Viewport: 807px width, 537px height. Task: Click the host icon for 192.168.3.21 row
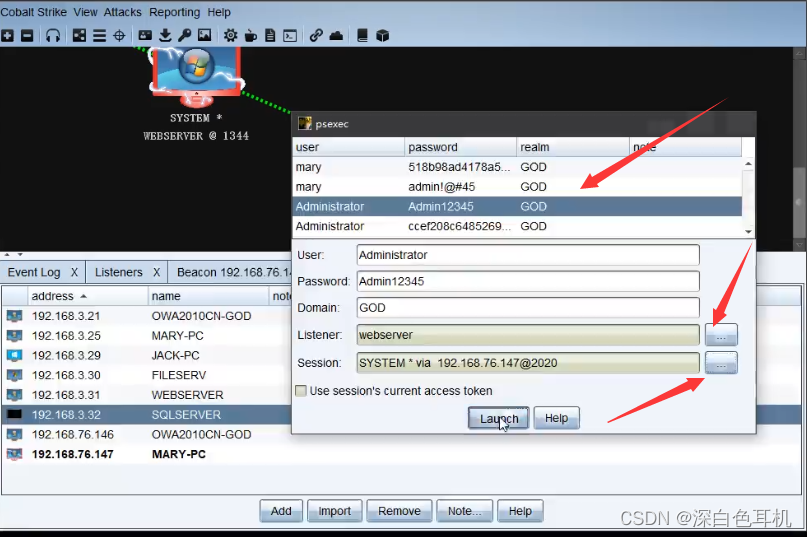tap(14, 316)
